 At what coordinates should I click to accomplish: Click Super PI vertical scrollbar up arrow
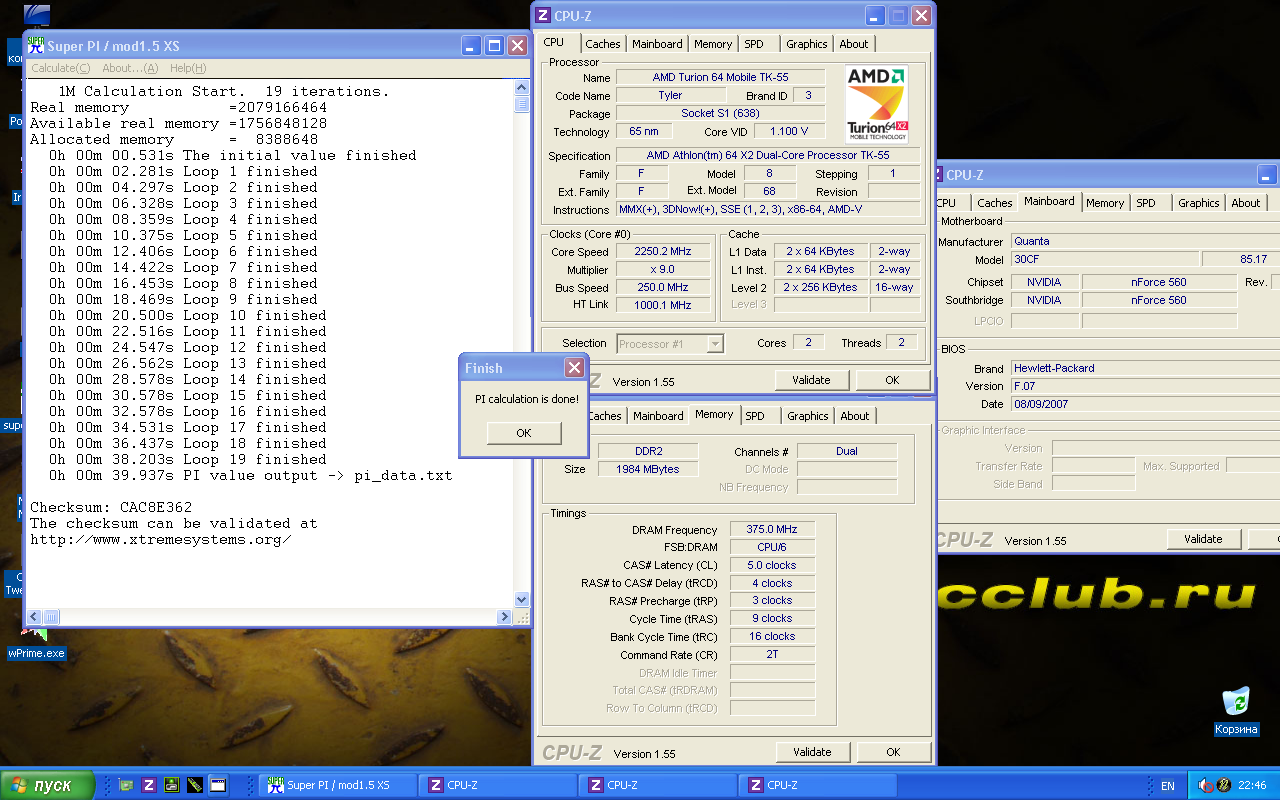[521, 88]
